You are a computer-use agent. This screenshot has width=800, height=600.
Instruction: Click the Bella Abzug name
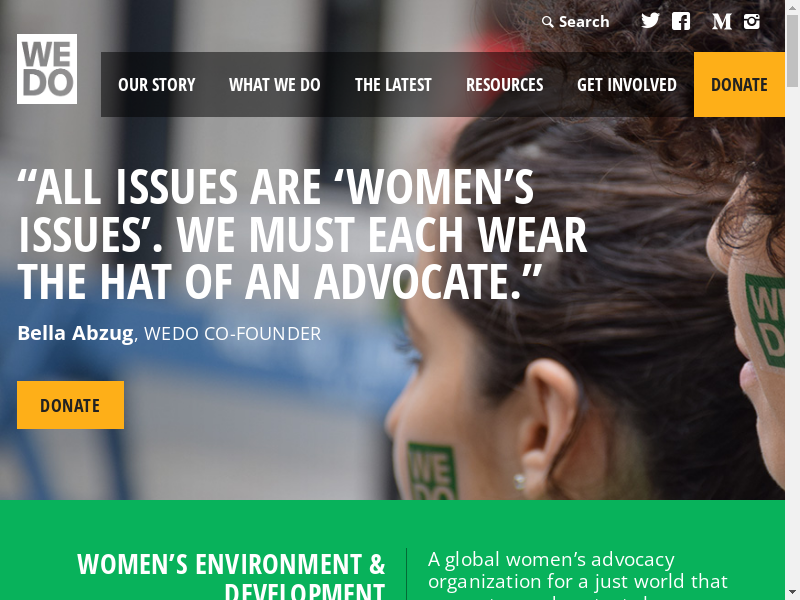pos(76,333)
